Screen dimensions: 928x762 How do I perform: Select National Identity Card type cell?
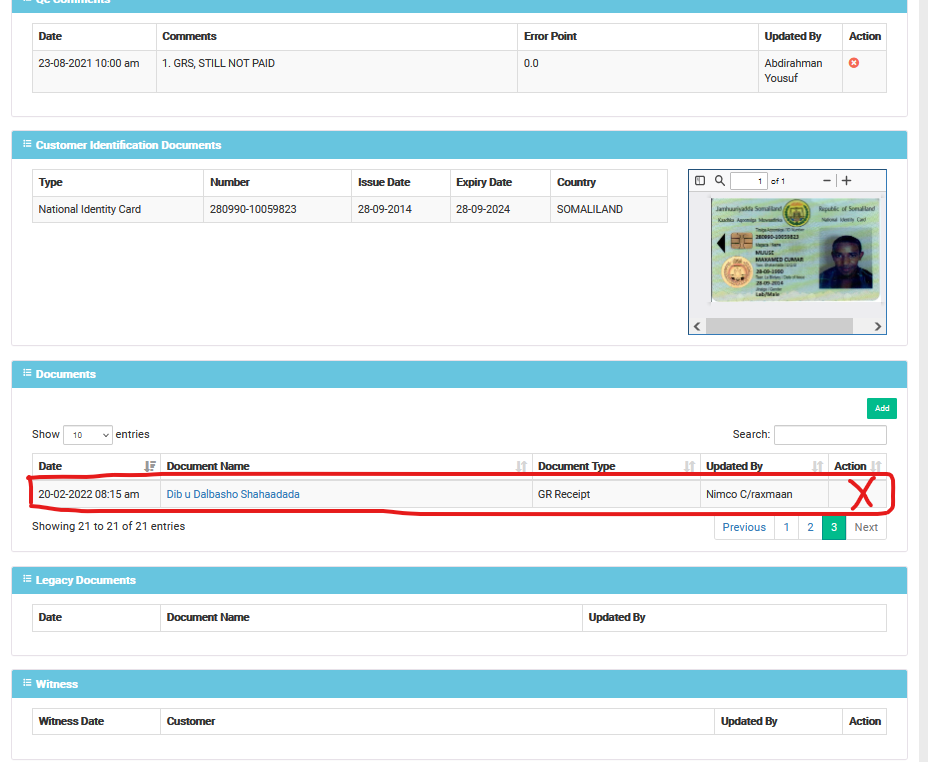point(118,209)
